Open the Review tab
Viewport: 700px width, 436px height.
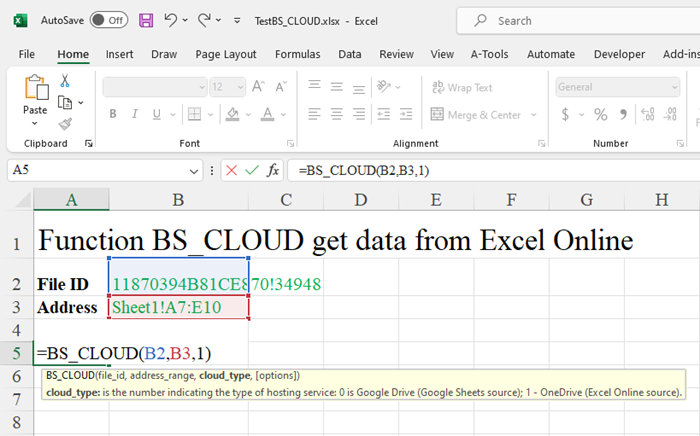coord(396,54)
